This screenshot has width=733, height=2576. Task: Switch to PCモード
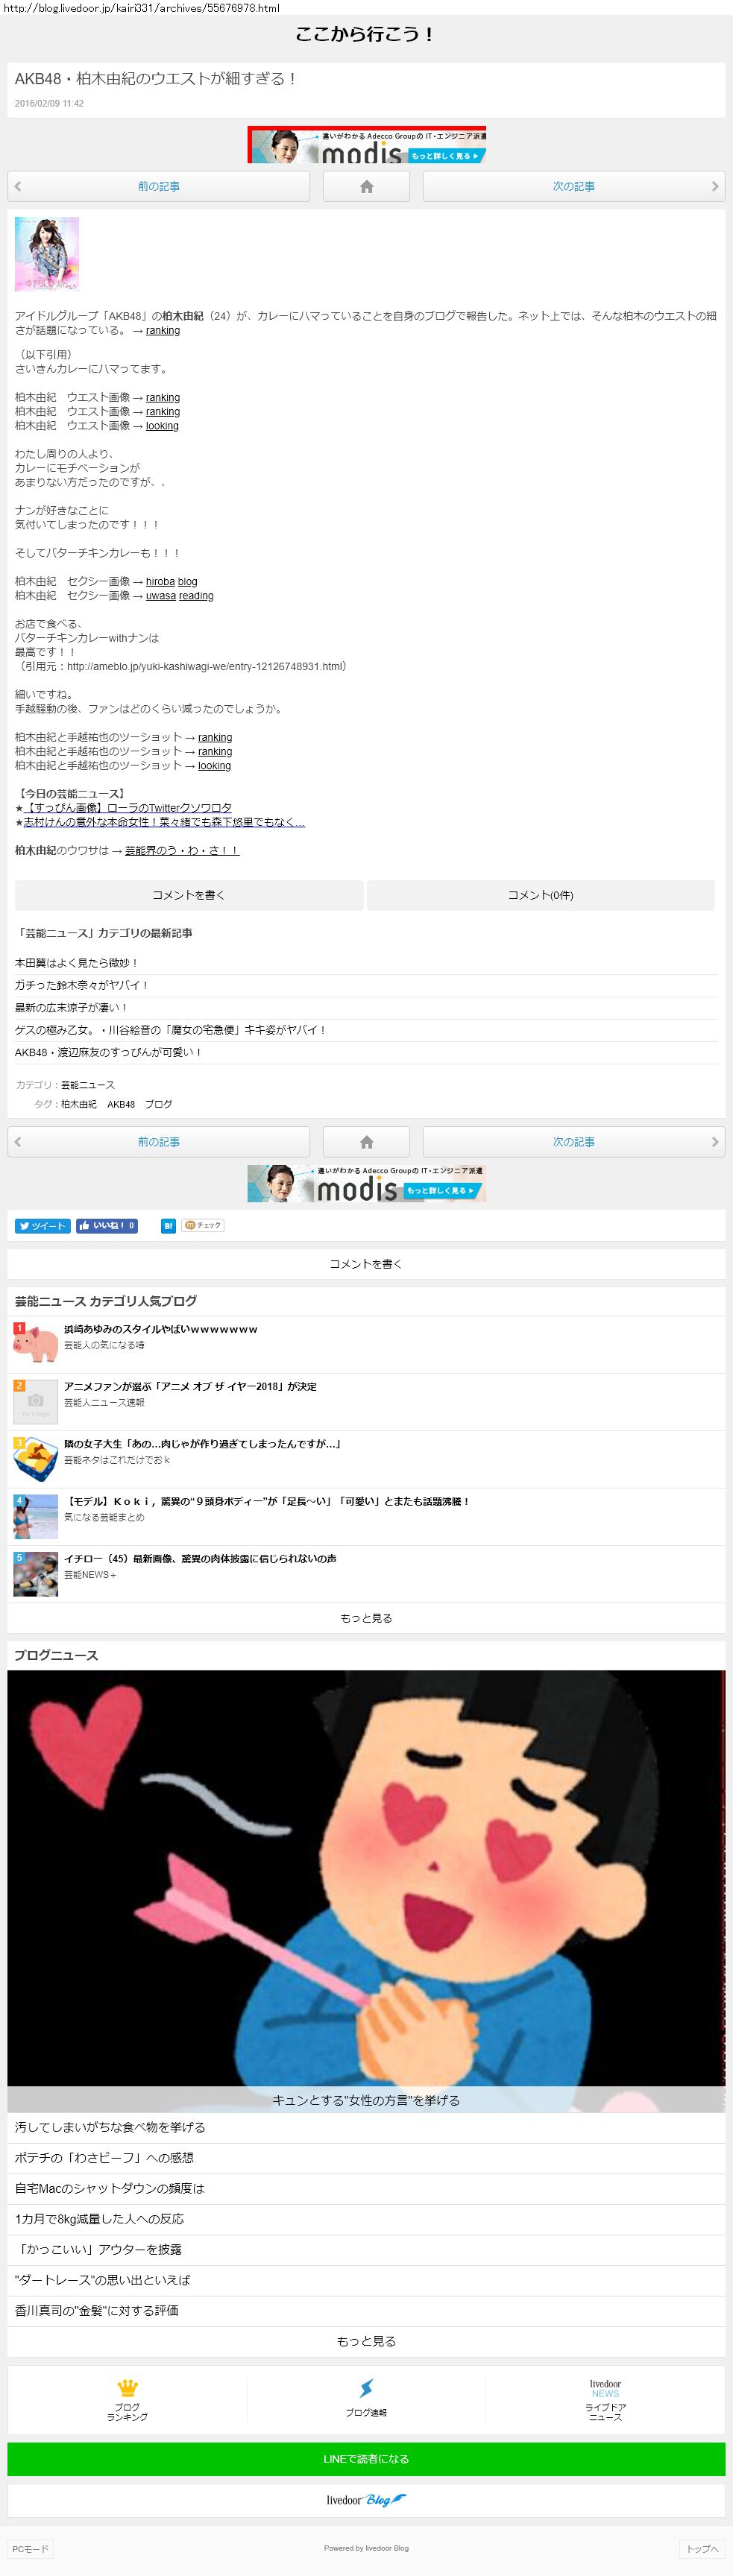click(x=30, y=2549)
